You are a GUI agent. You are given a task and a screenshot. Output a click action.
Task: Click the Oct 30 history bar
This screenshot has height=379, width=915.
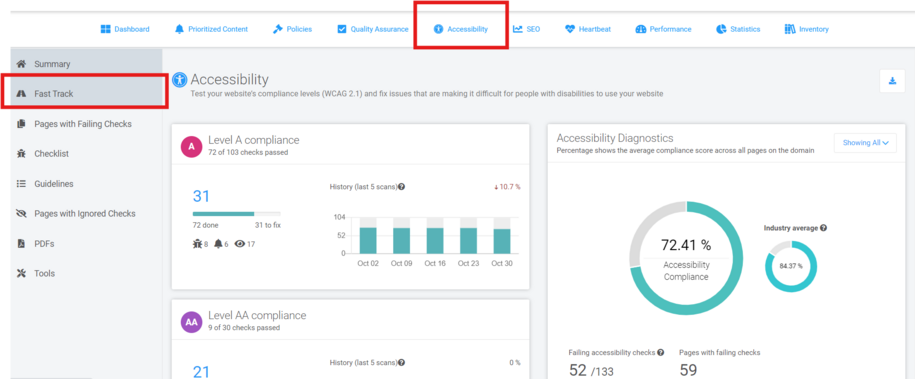coord(502,241)
